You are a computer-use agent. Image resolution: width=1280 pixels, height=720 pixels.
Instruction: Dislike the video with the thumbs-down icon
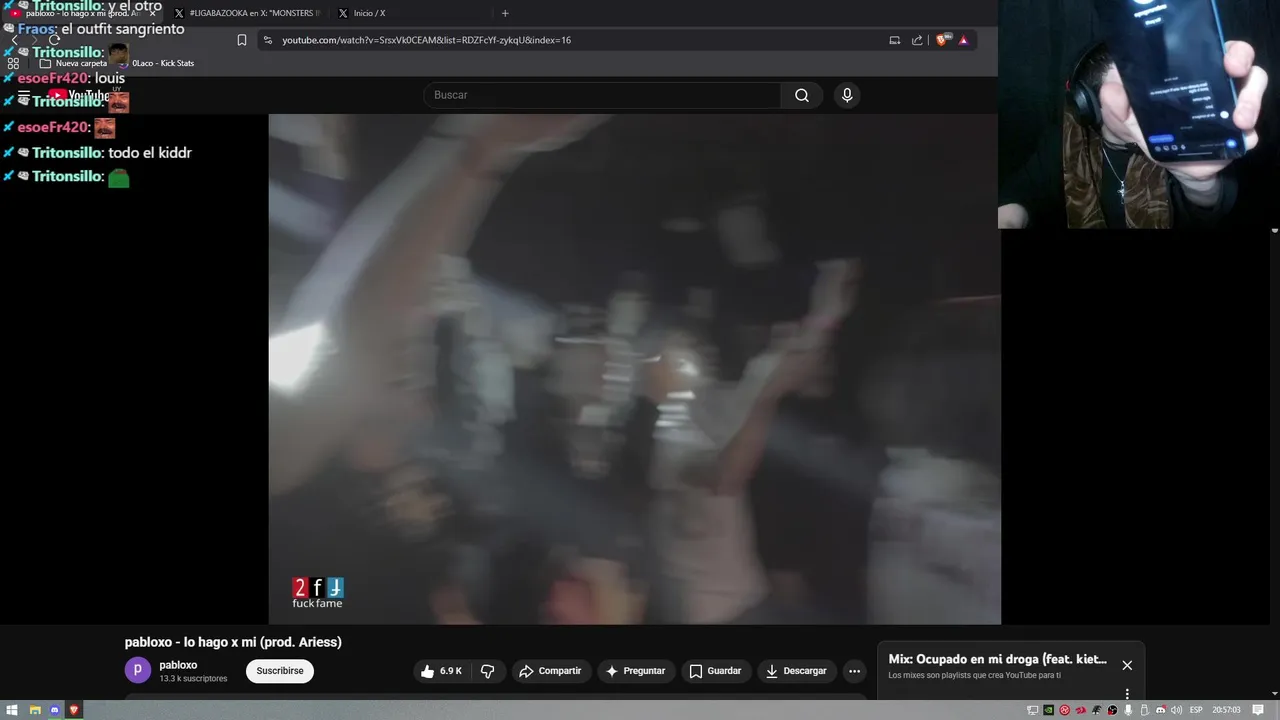pyautogui.click(x=488, y=671)
